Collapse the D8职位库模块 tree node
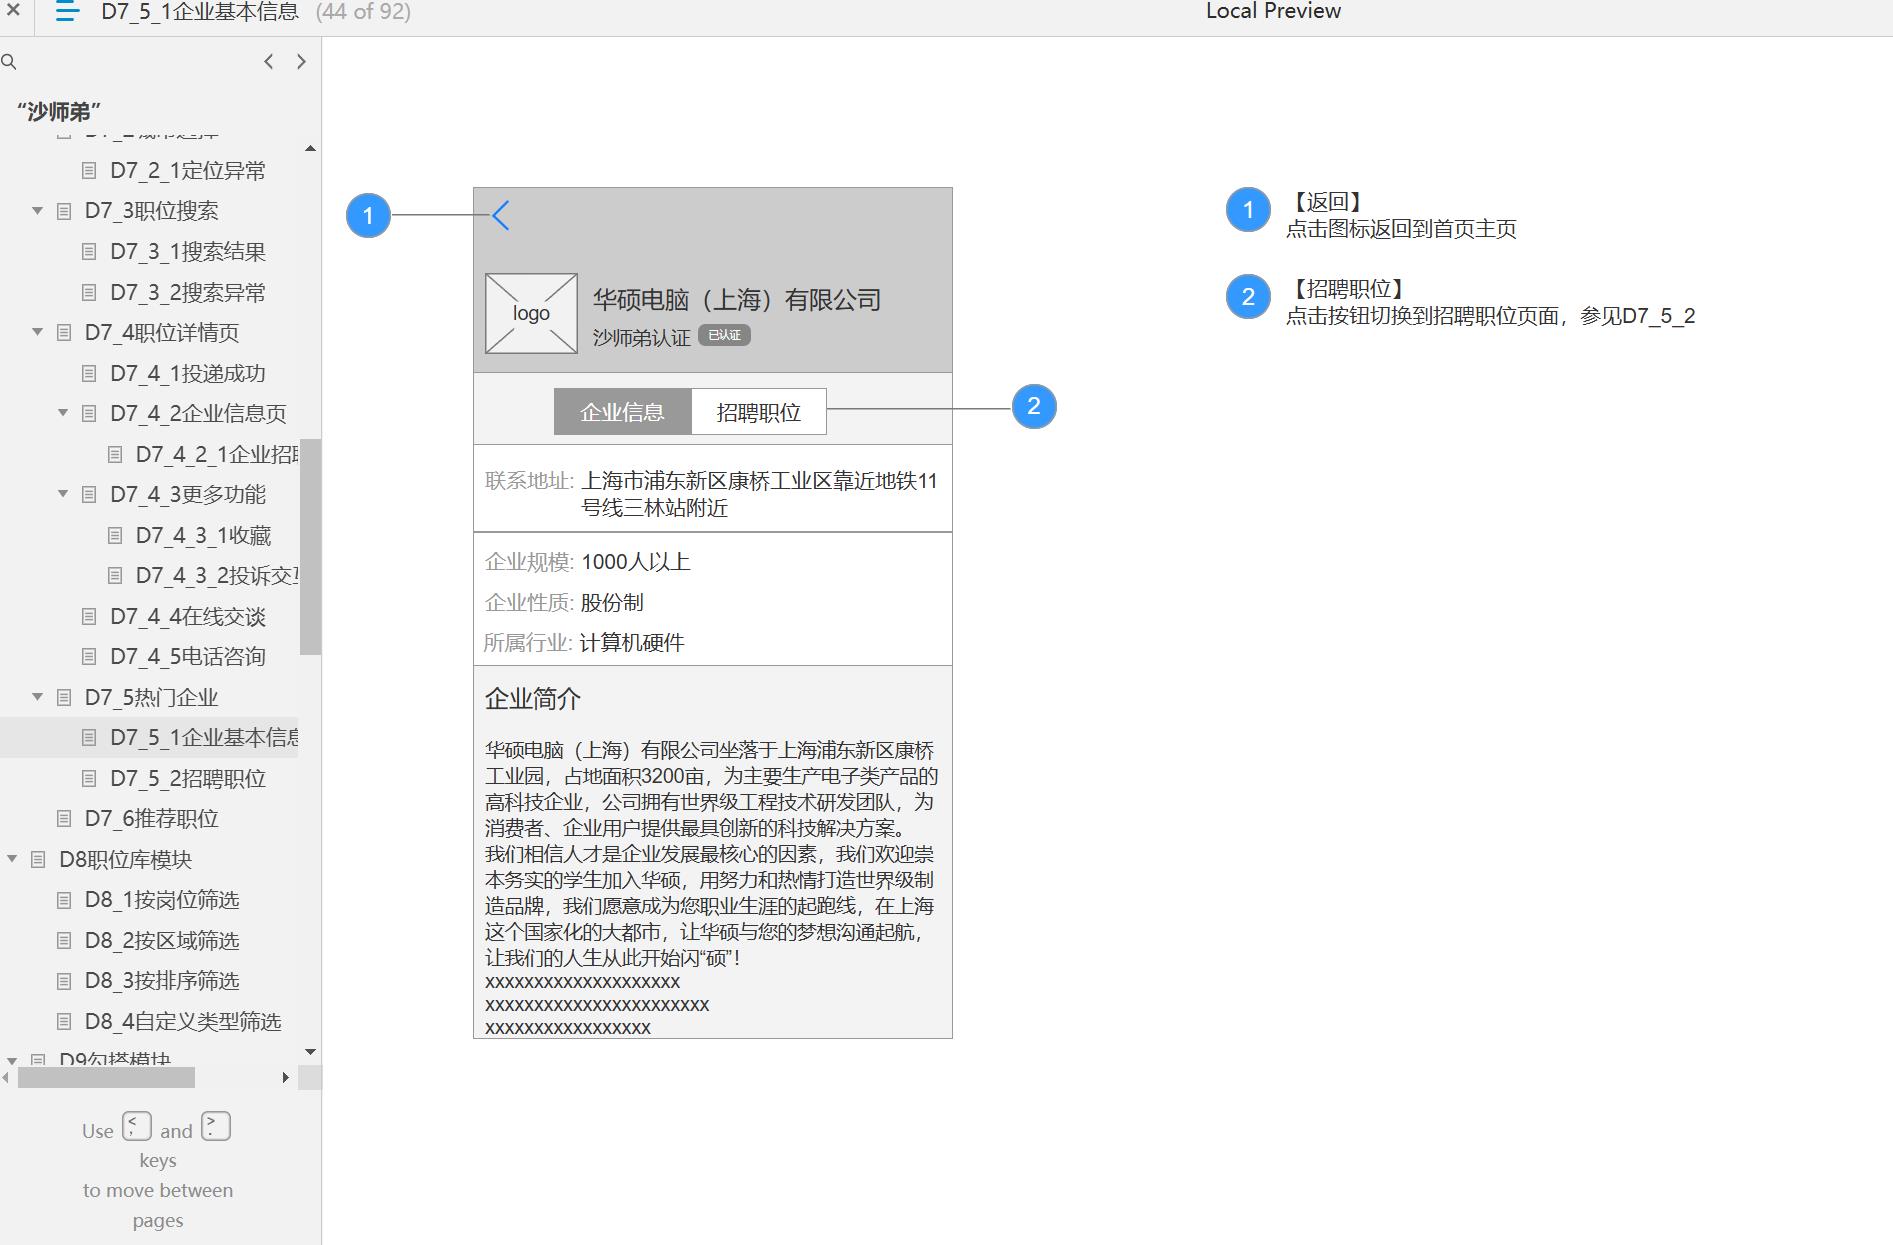Screen dimensions: 1893x1245 coord(12,859)
